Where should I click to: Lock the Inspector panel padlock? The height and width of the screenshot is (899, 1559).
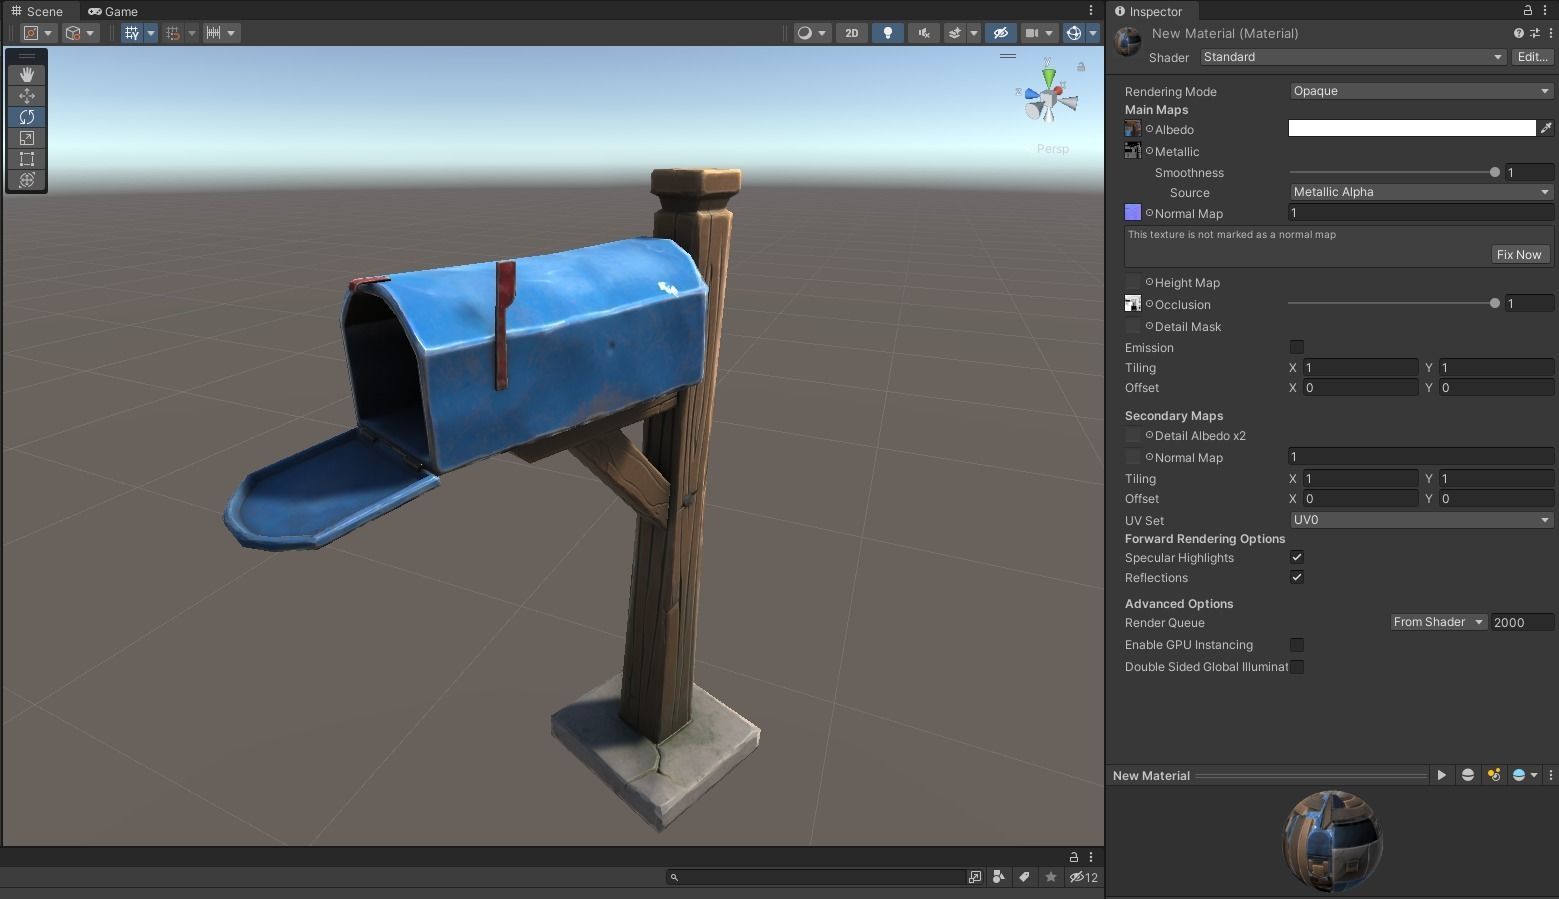[x=1528, y=10]
